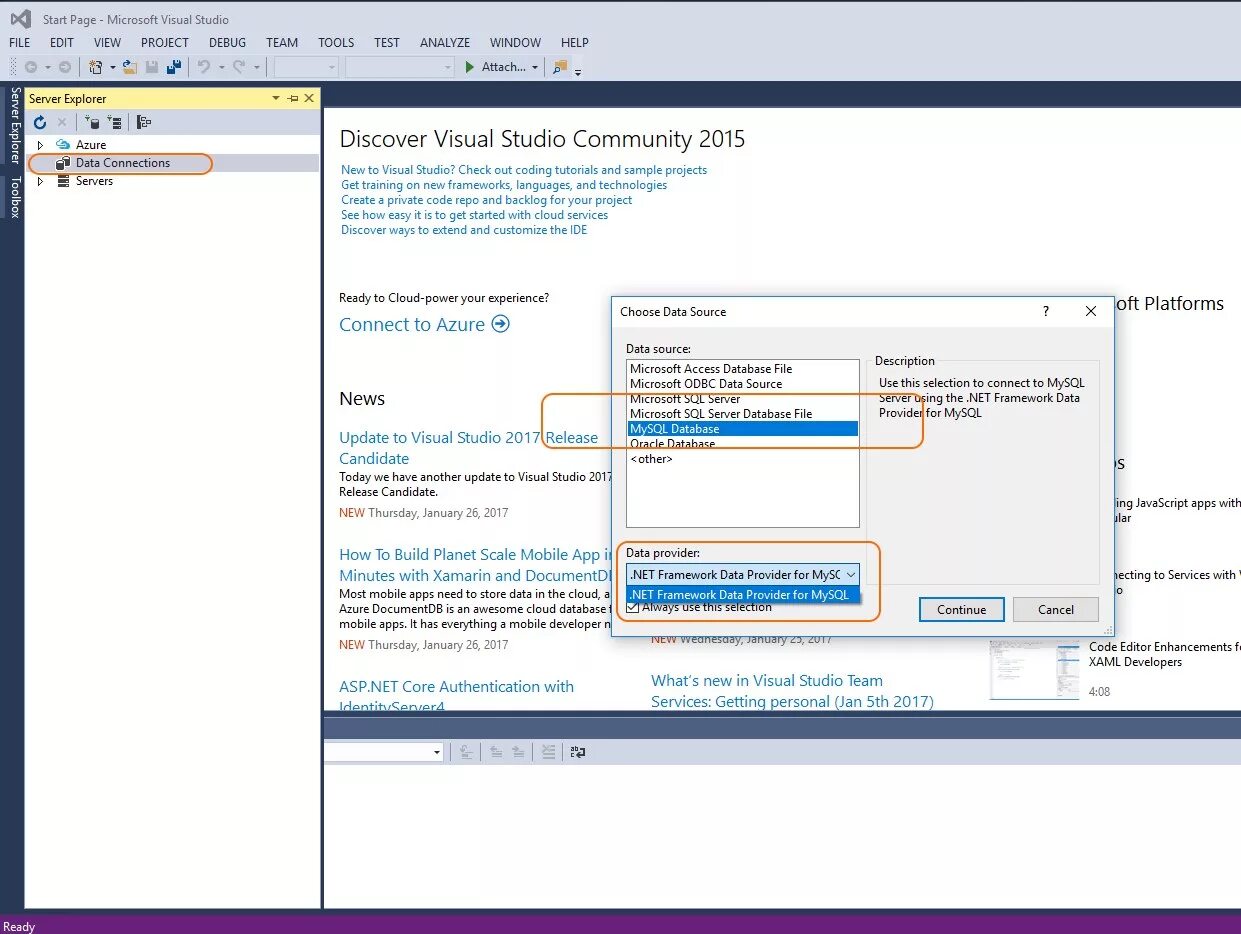Select Data Connections tree item
This screenshot has width=1241, height=934.
click(x=123, y=163)
